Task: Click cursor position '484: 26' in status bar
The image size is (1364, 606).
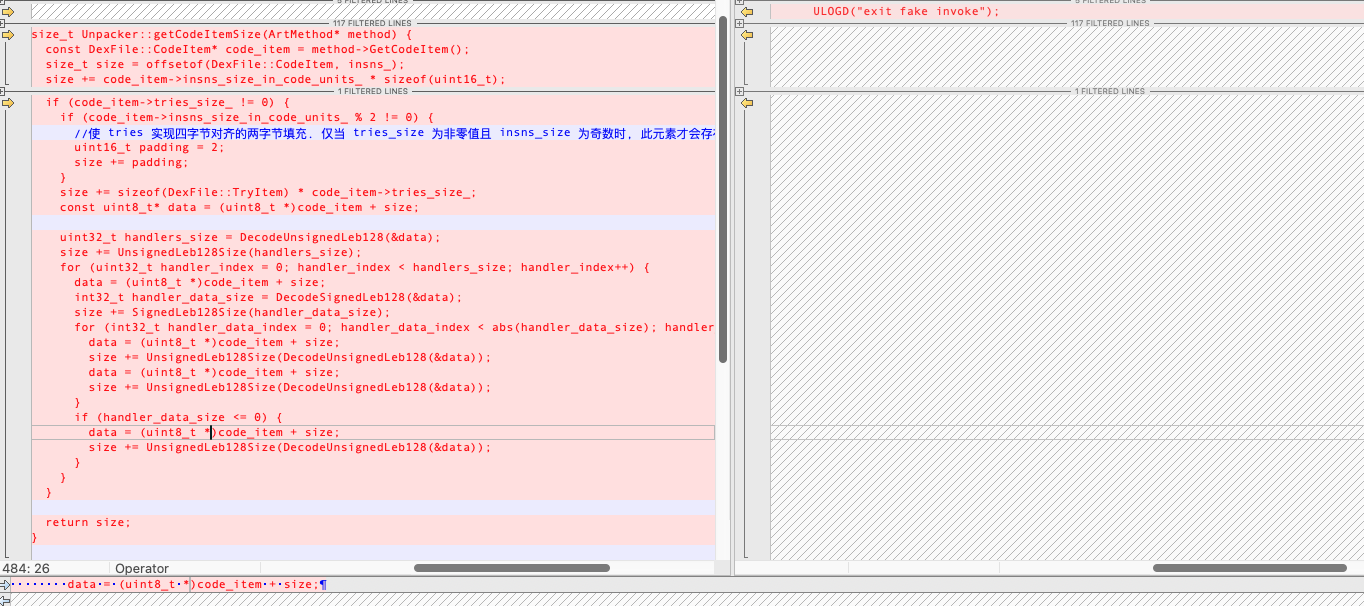Action: coord(26,568)
